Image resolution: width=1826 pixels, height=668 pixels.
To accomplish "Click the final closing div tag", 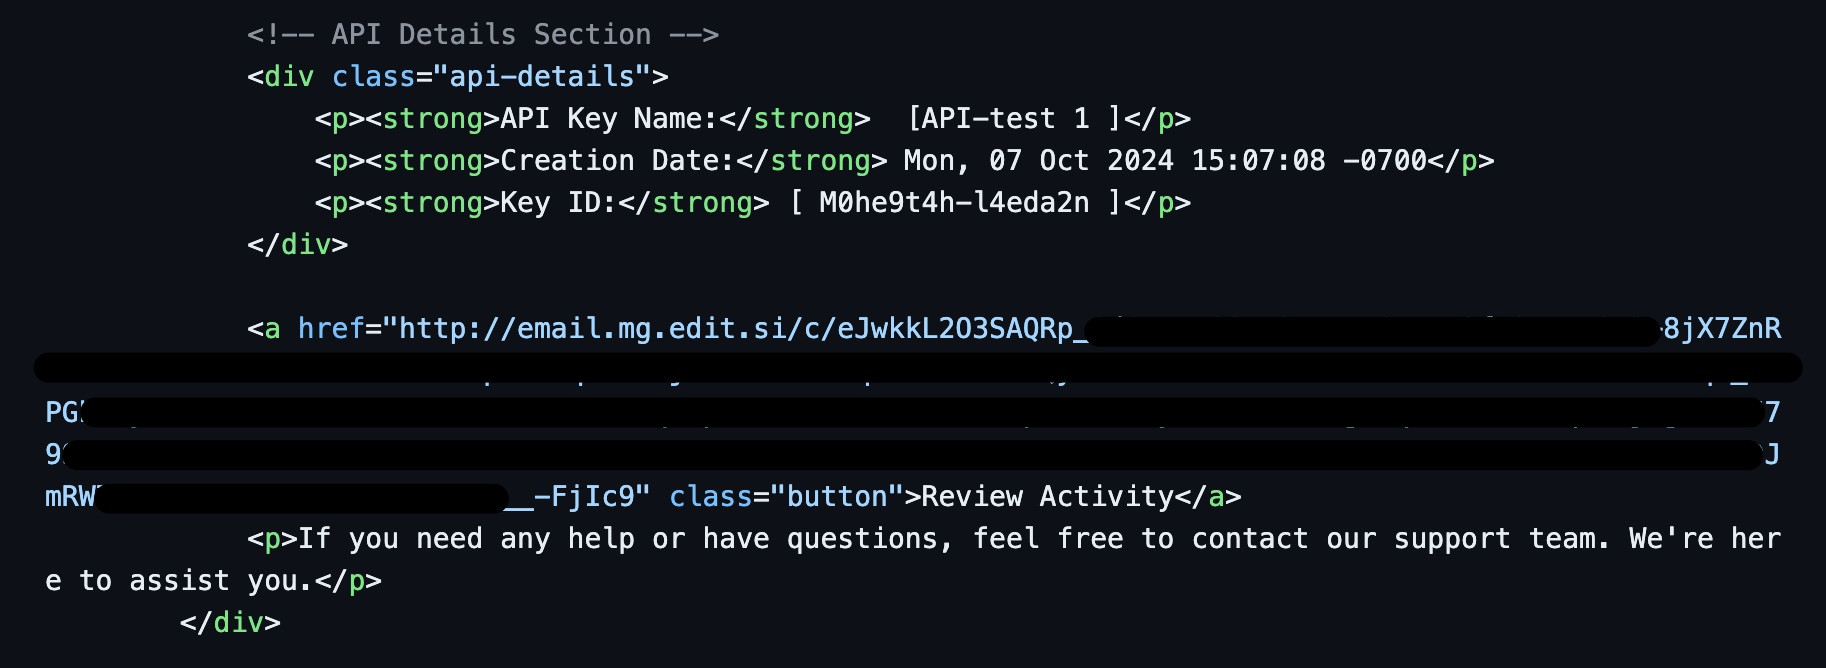I will pyautogui.click(x=230, y=622).
